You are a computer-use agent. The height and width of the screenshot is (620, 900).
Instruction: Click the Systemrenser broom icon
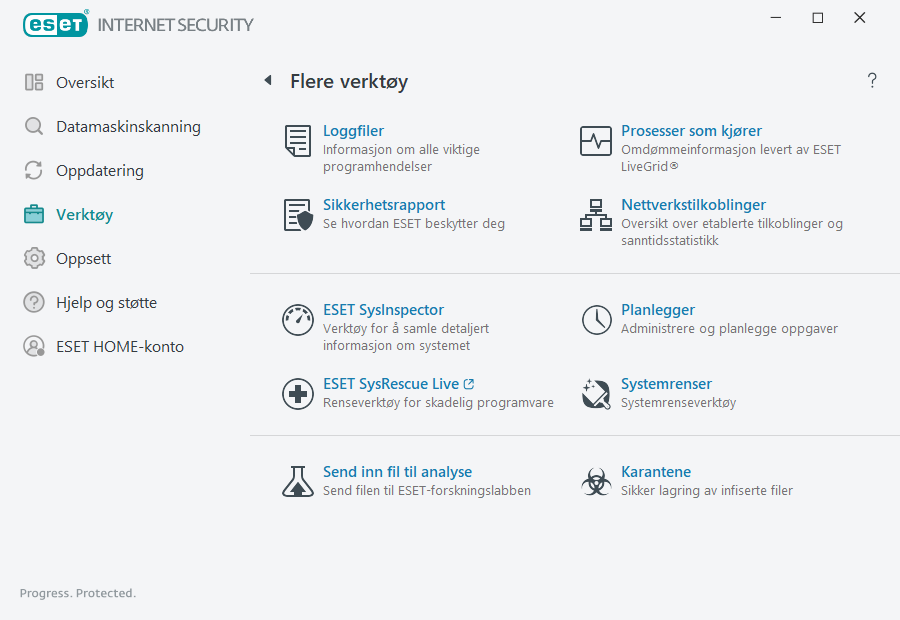[x=596, y=393]
